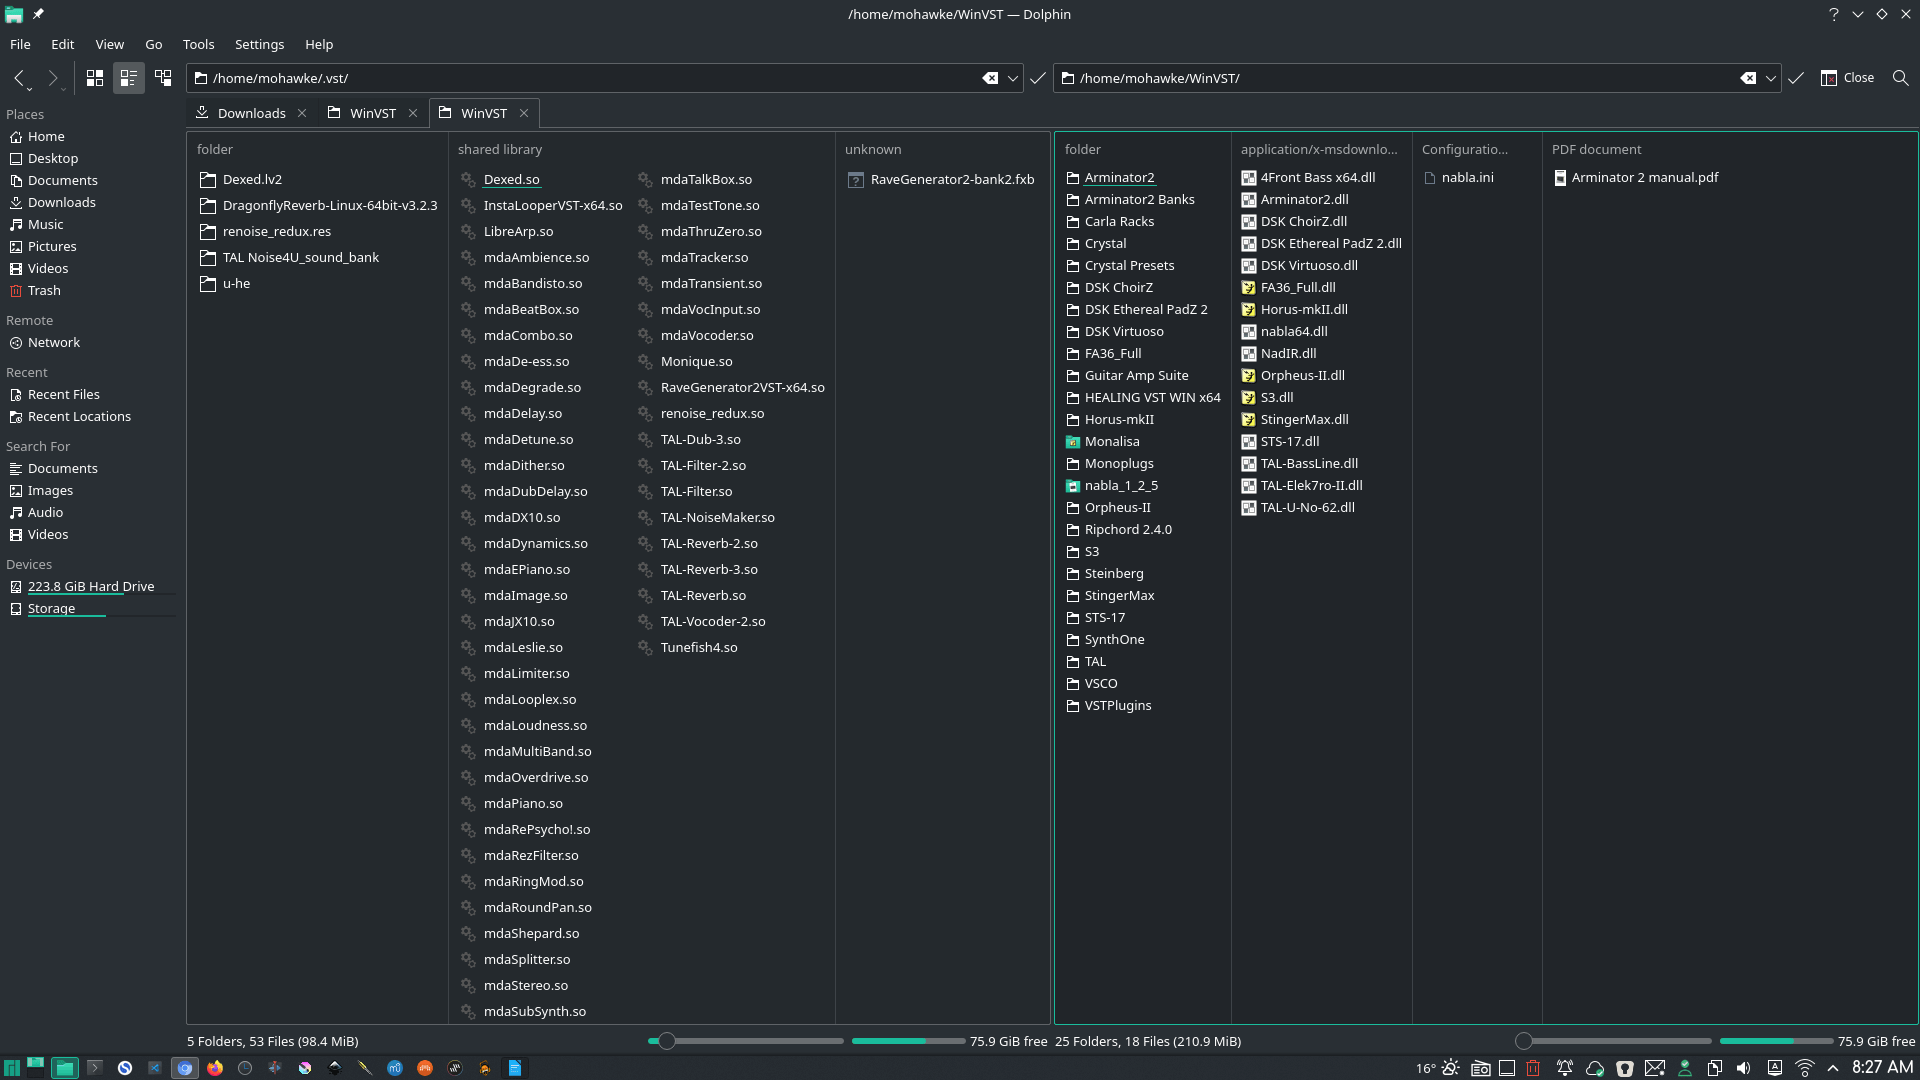Open Trash in Places panel
The height and width of the screenshot is (1080, 1920).
[x=44, y=290]
